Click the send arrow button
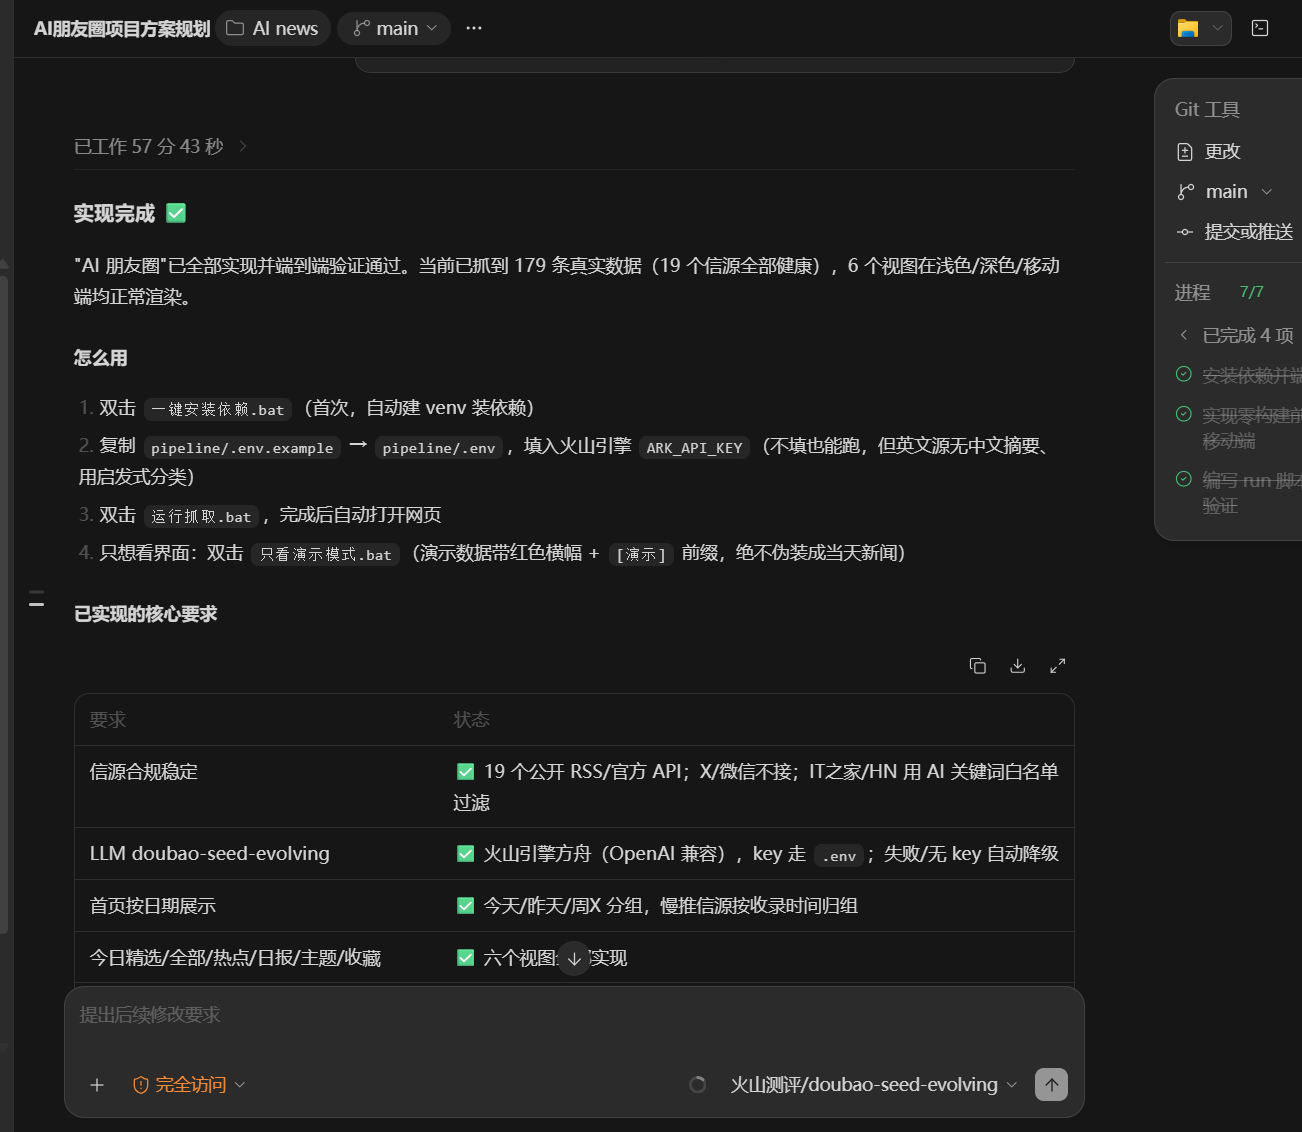Screen dimensions: 1302x1132 [1051, 1085]
